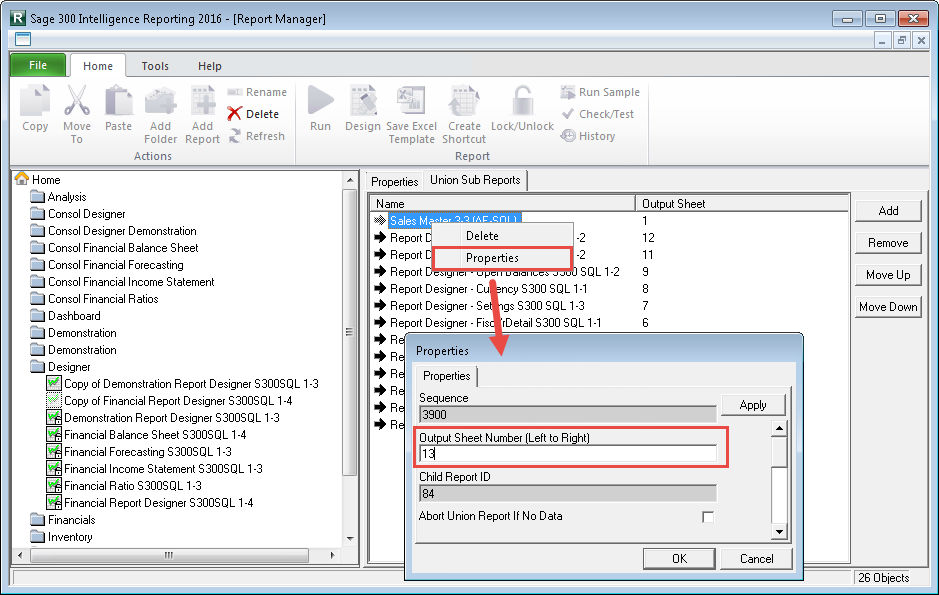
Task: Select the Consol Financial Ratios folder
Action: [x=95, y=299]
